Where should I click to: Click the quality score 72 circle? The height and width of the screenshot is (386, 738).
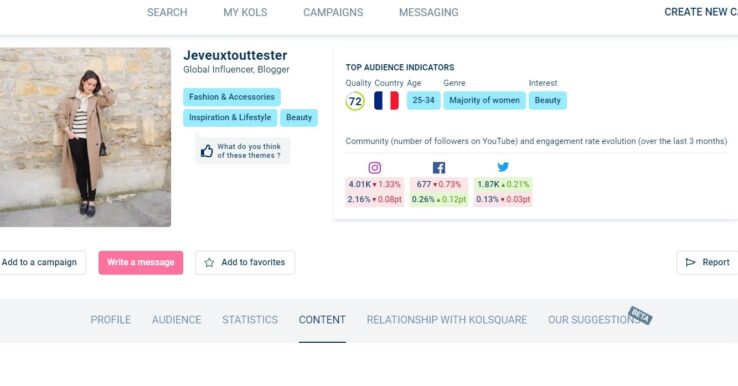click(x=355, y=101)
